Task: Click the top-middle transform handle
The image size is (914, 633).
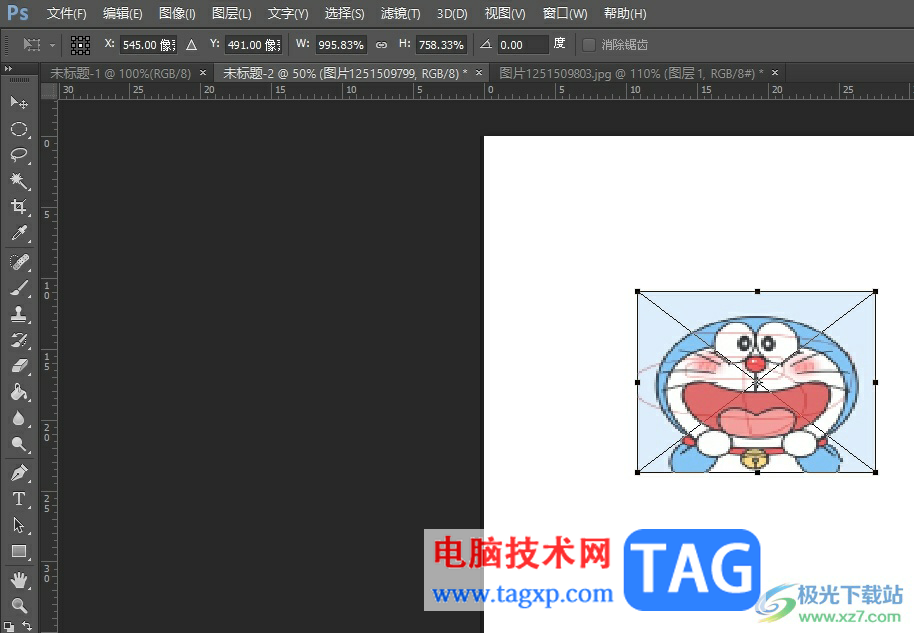Action: pyautogui.click(x=757, y=291)
